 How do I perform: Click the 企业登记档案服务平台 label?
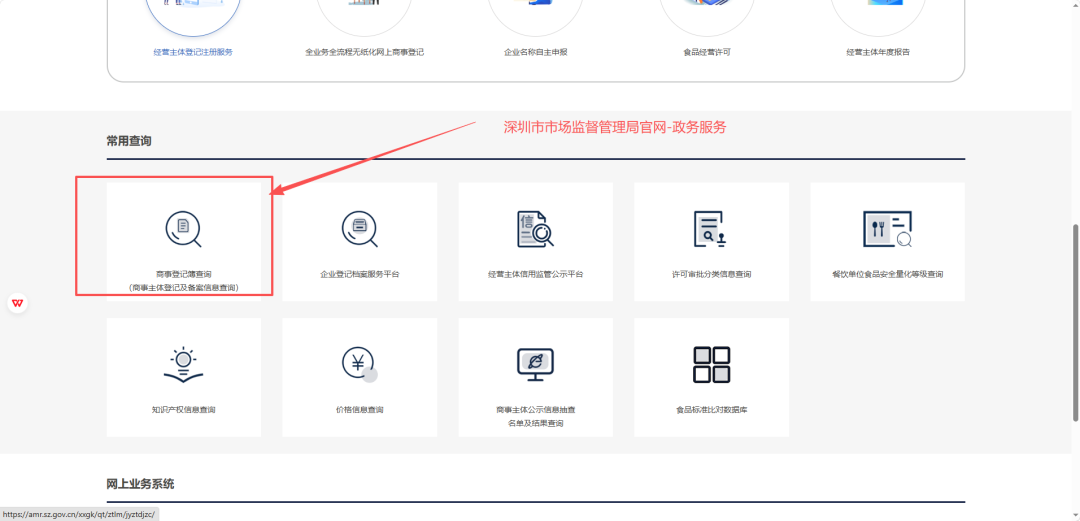(360, 274)
